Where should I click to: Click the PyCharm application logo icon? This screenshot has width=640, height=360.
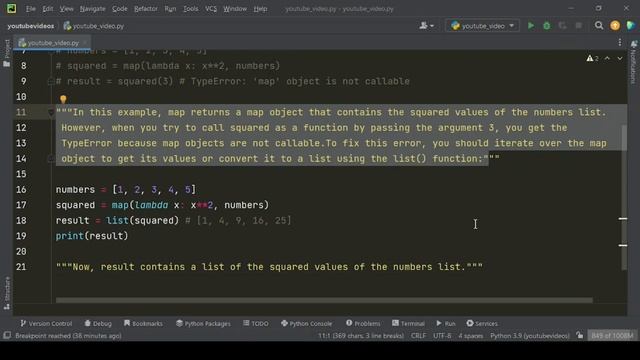[x=11, y=8]
